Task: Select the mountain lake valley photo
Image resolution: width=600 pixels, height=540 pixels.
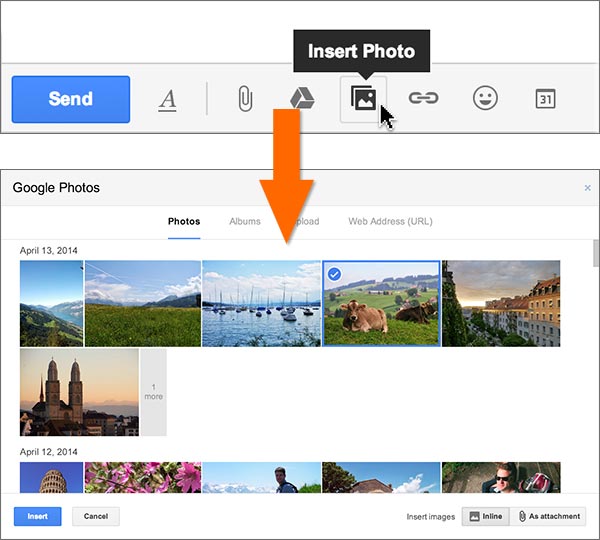Action: pos(51,303)
